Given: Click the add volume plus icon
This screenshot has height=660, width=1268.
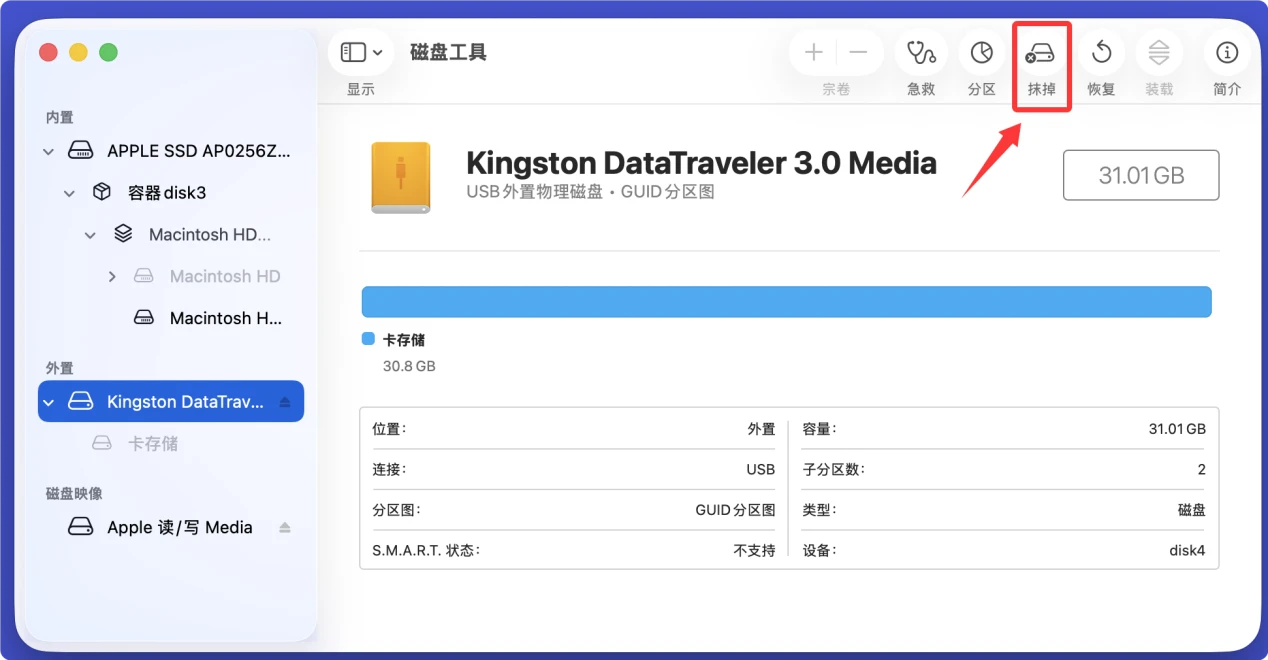Looking at the screenshot, I should pos(814,52).
